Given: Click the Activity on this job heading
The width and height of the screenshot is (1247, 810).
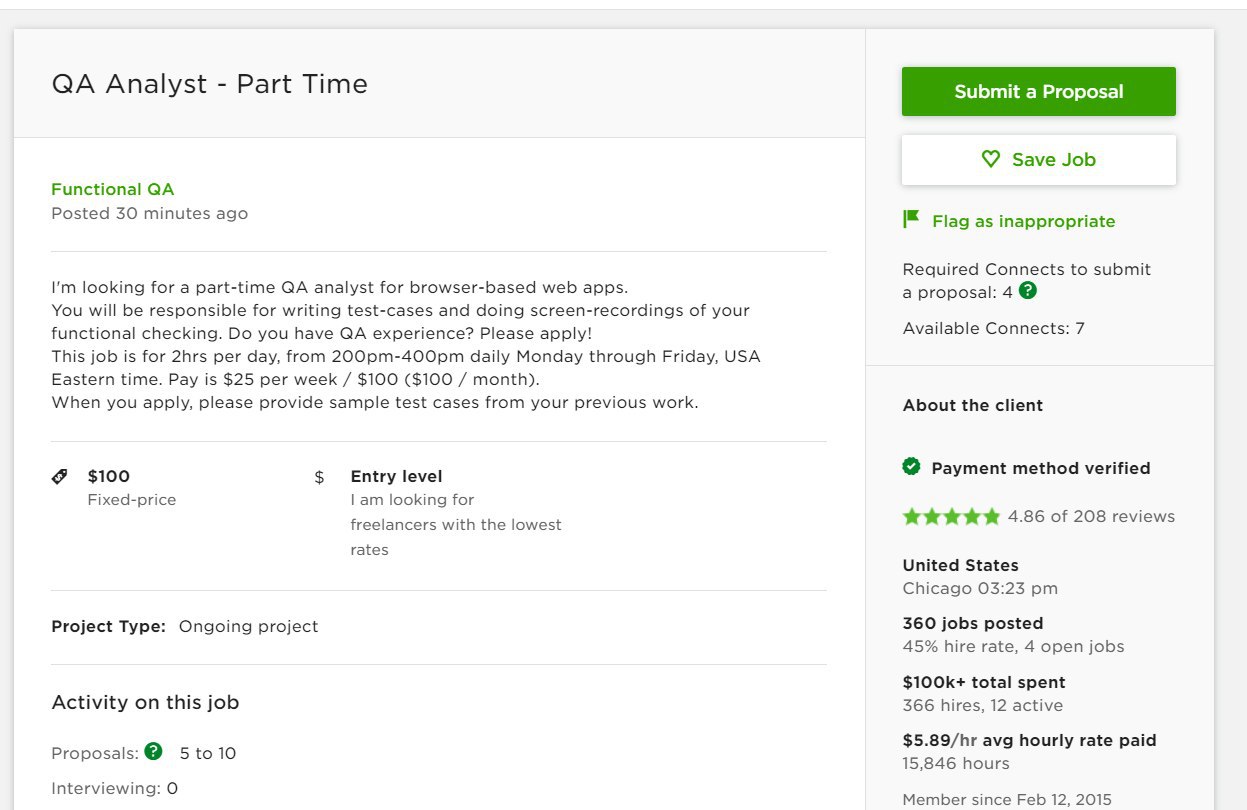Looking at the screenshot, I should [145, 702].
